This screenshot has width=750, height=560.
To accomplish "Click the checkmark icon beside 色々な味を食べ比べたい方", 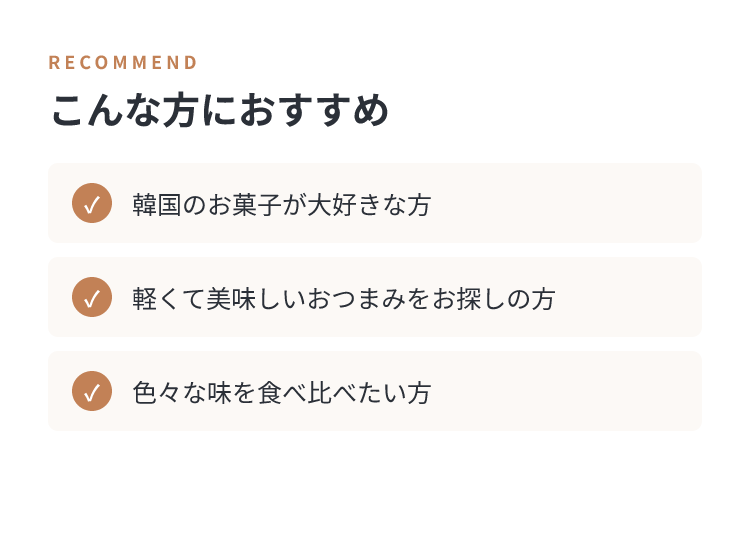I will 92,391.
